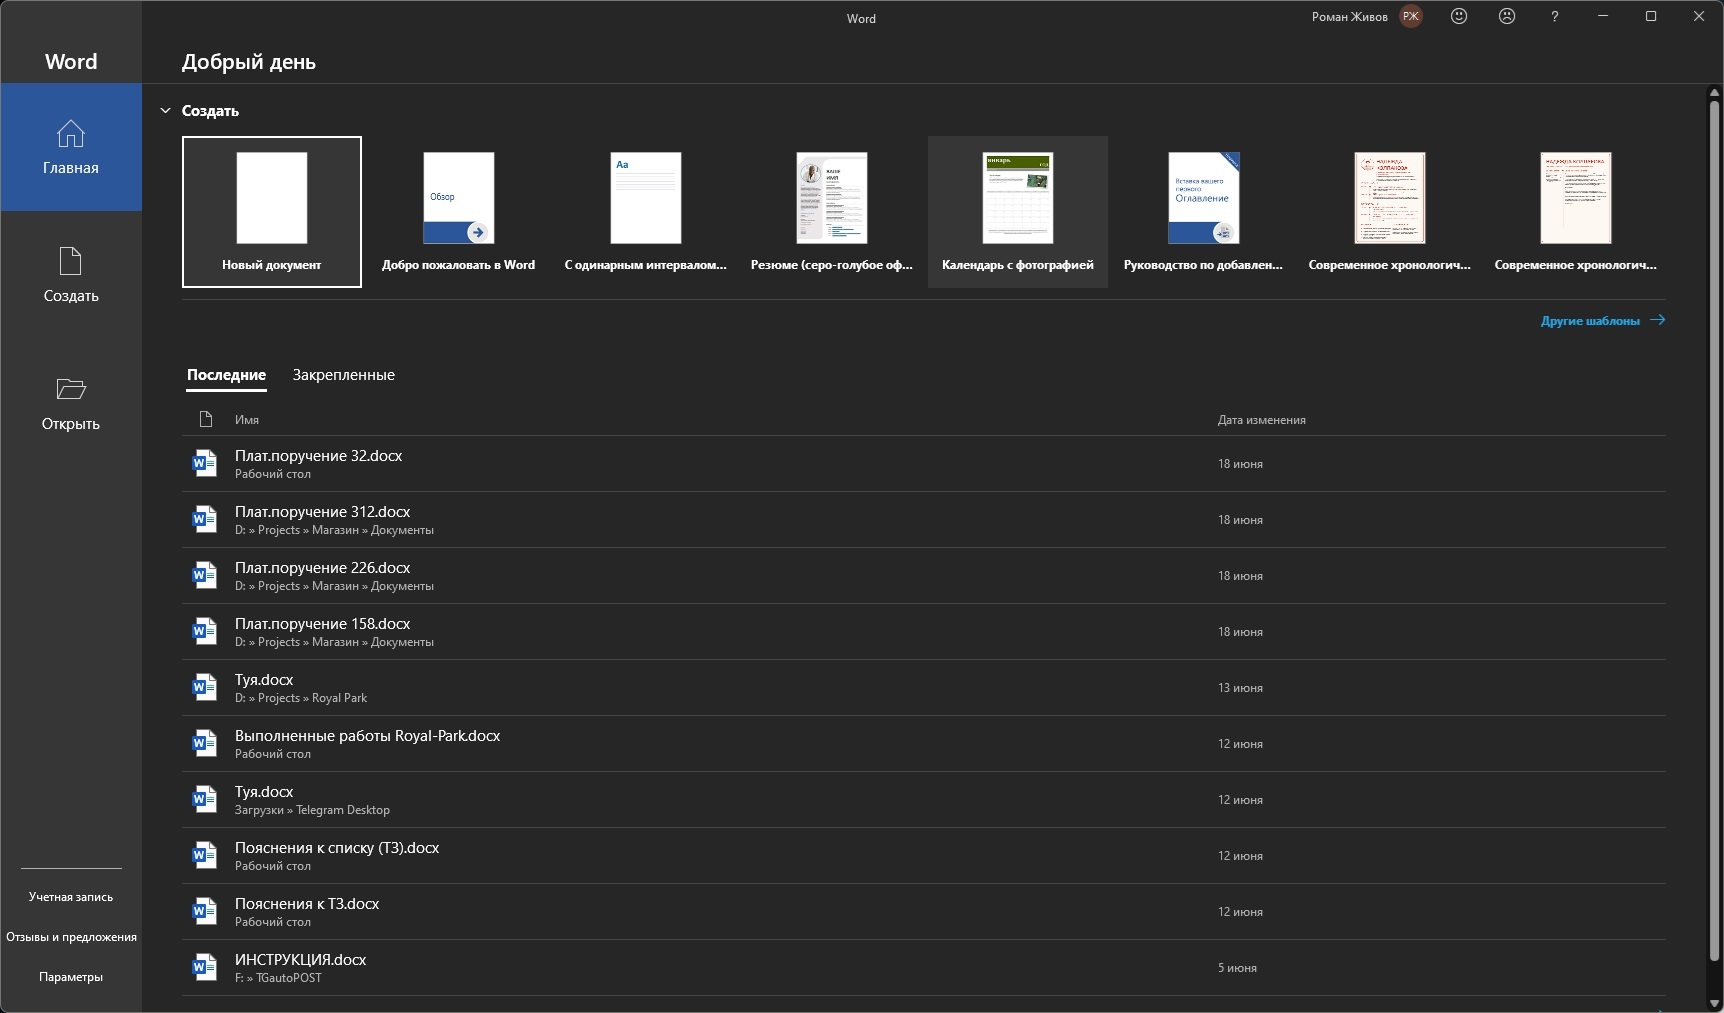Click Word icon of Плат.поручение 158.docx
Image resolution: width=1724 pixels, height=1013 pixels.
[x=205, y=631]
